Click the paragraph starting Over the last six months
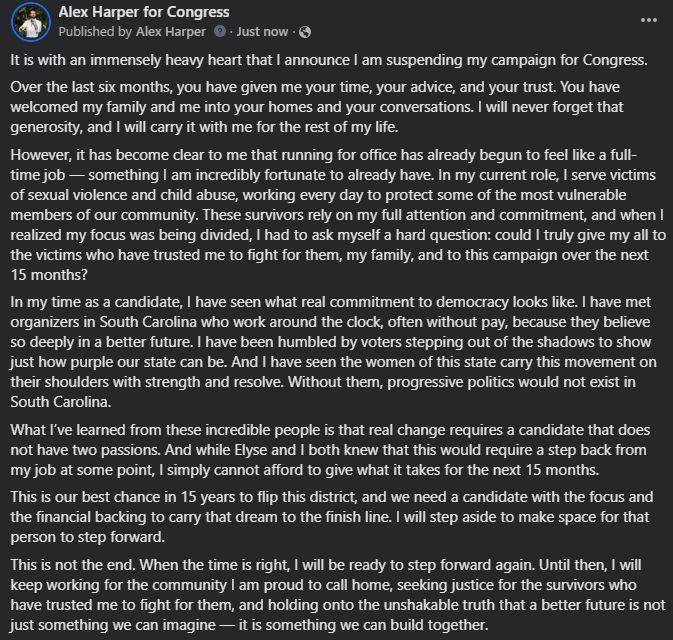 317,107
